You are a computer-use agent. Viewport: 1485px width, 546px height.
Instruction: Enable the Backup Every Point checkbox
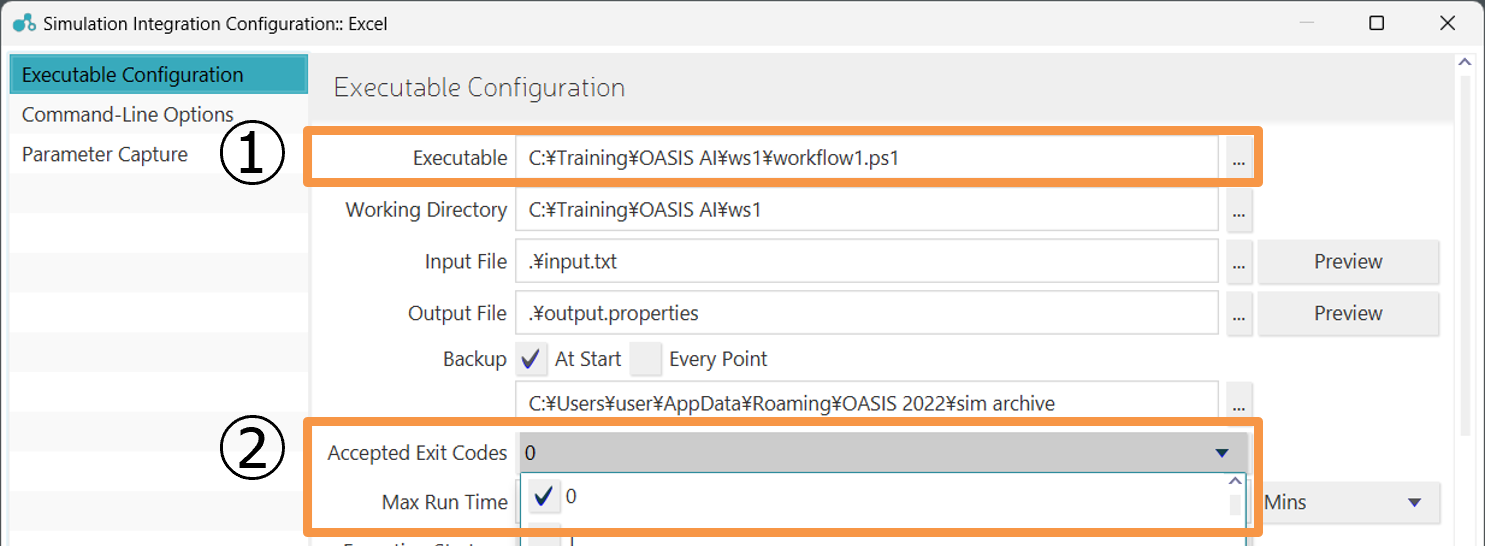tap(647, 359)
